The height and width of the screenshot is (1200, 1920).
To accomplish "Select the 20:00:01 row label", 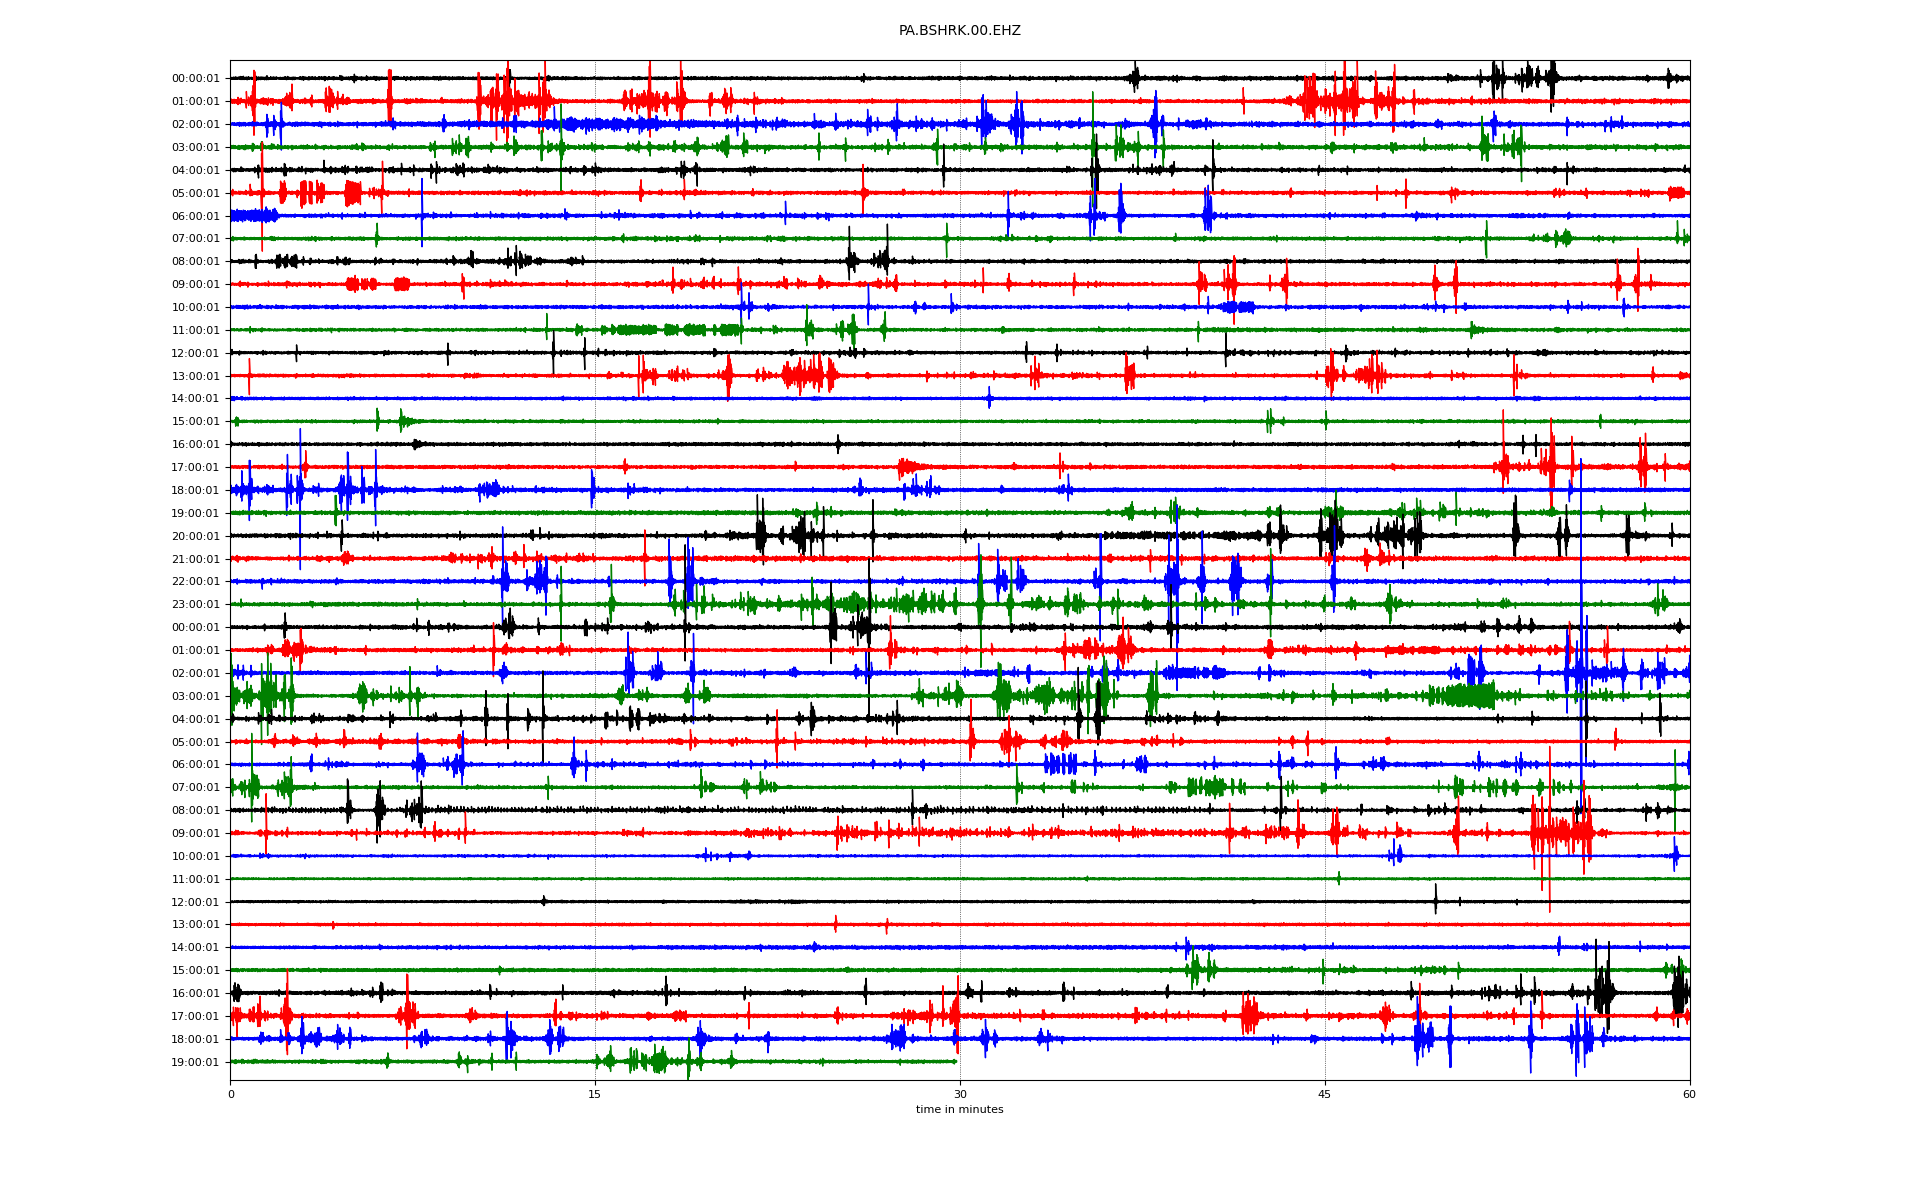I will (x=195, y=536).
